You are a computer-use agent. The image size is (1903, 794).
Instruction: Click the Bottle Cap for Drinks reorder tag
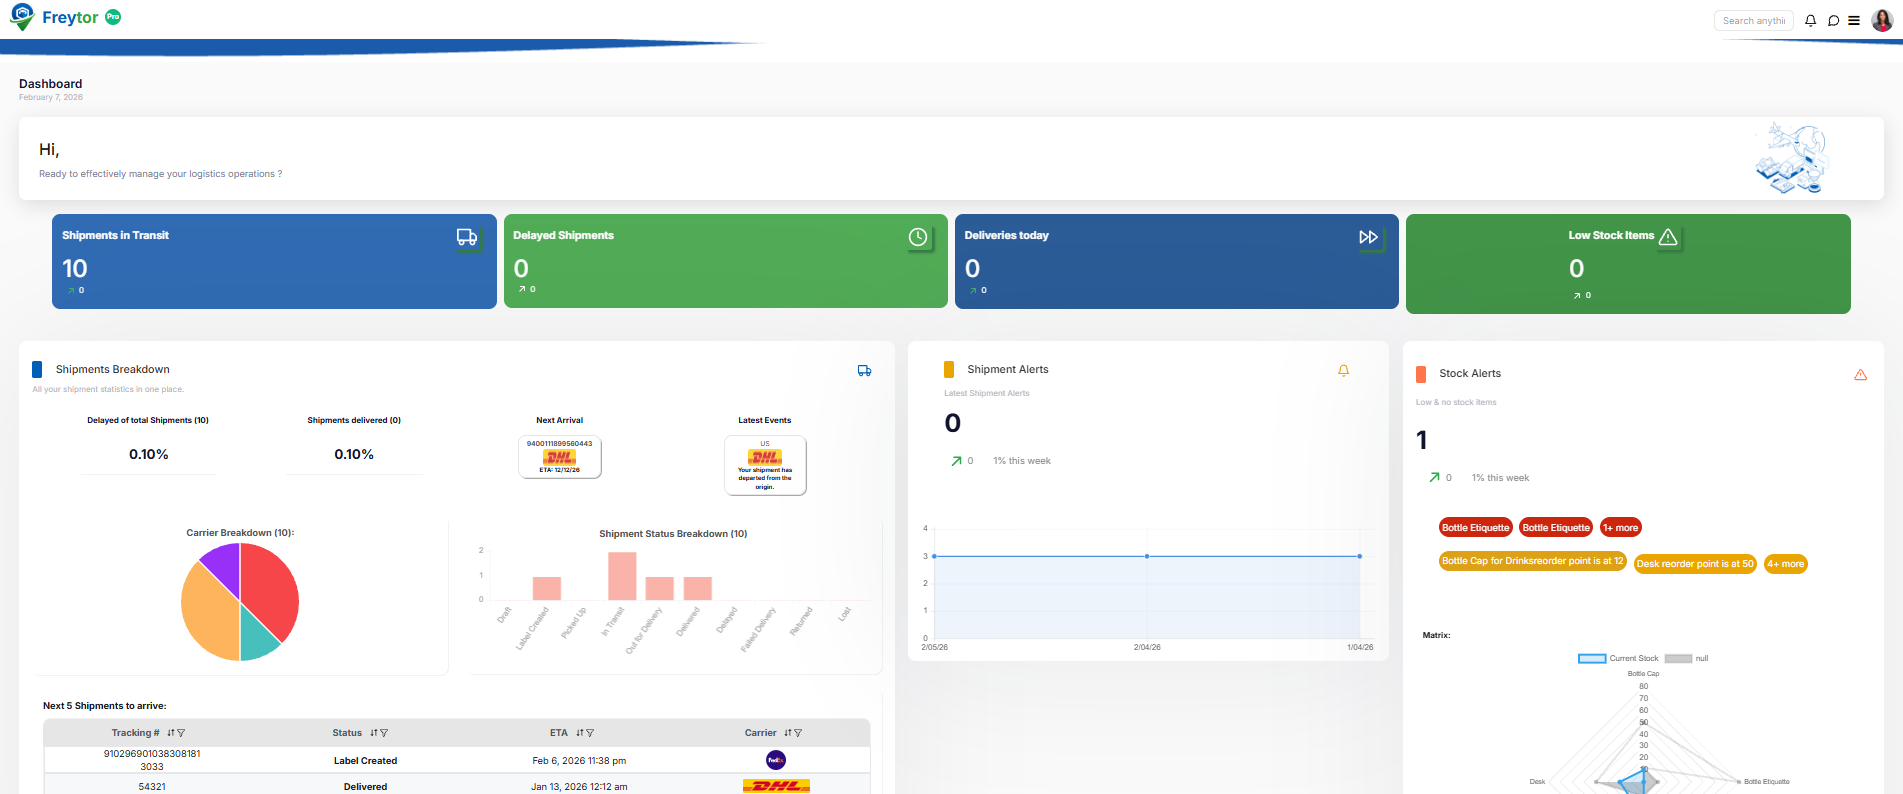pyautogui.click(x=1533, y=561)
